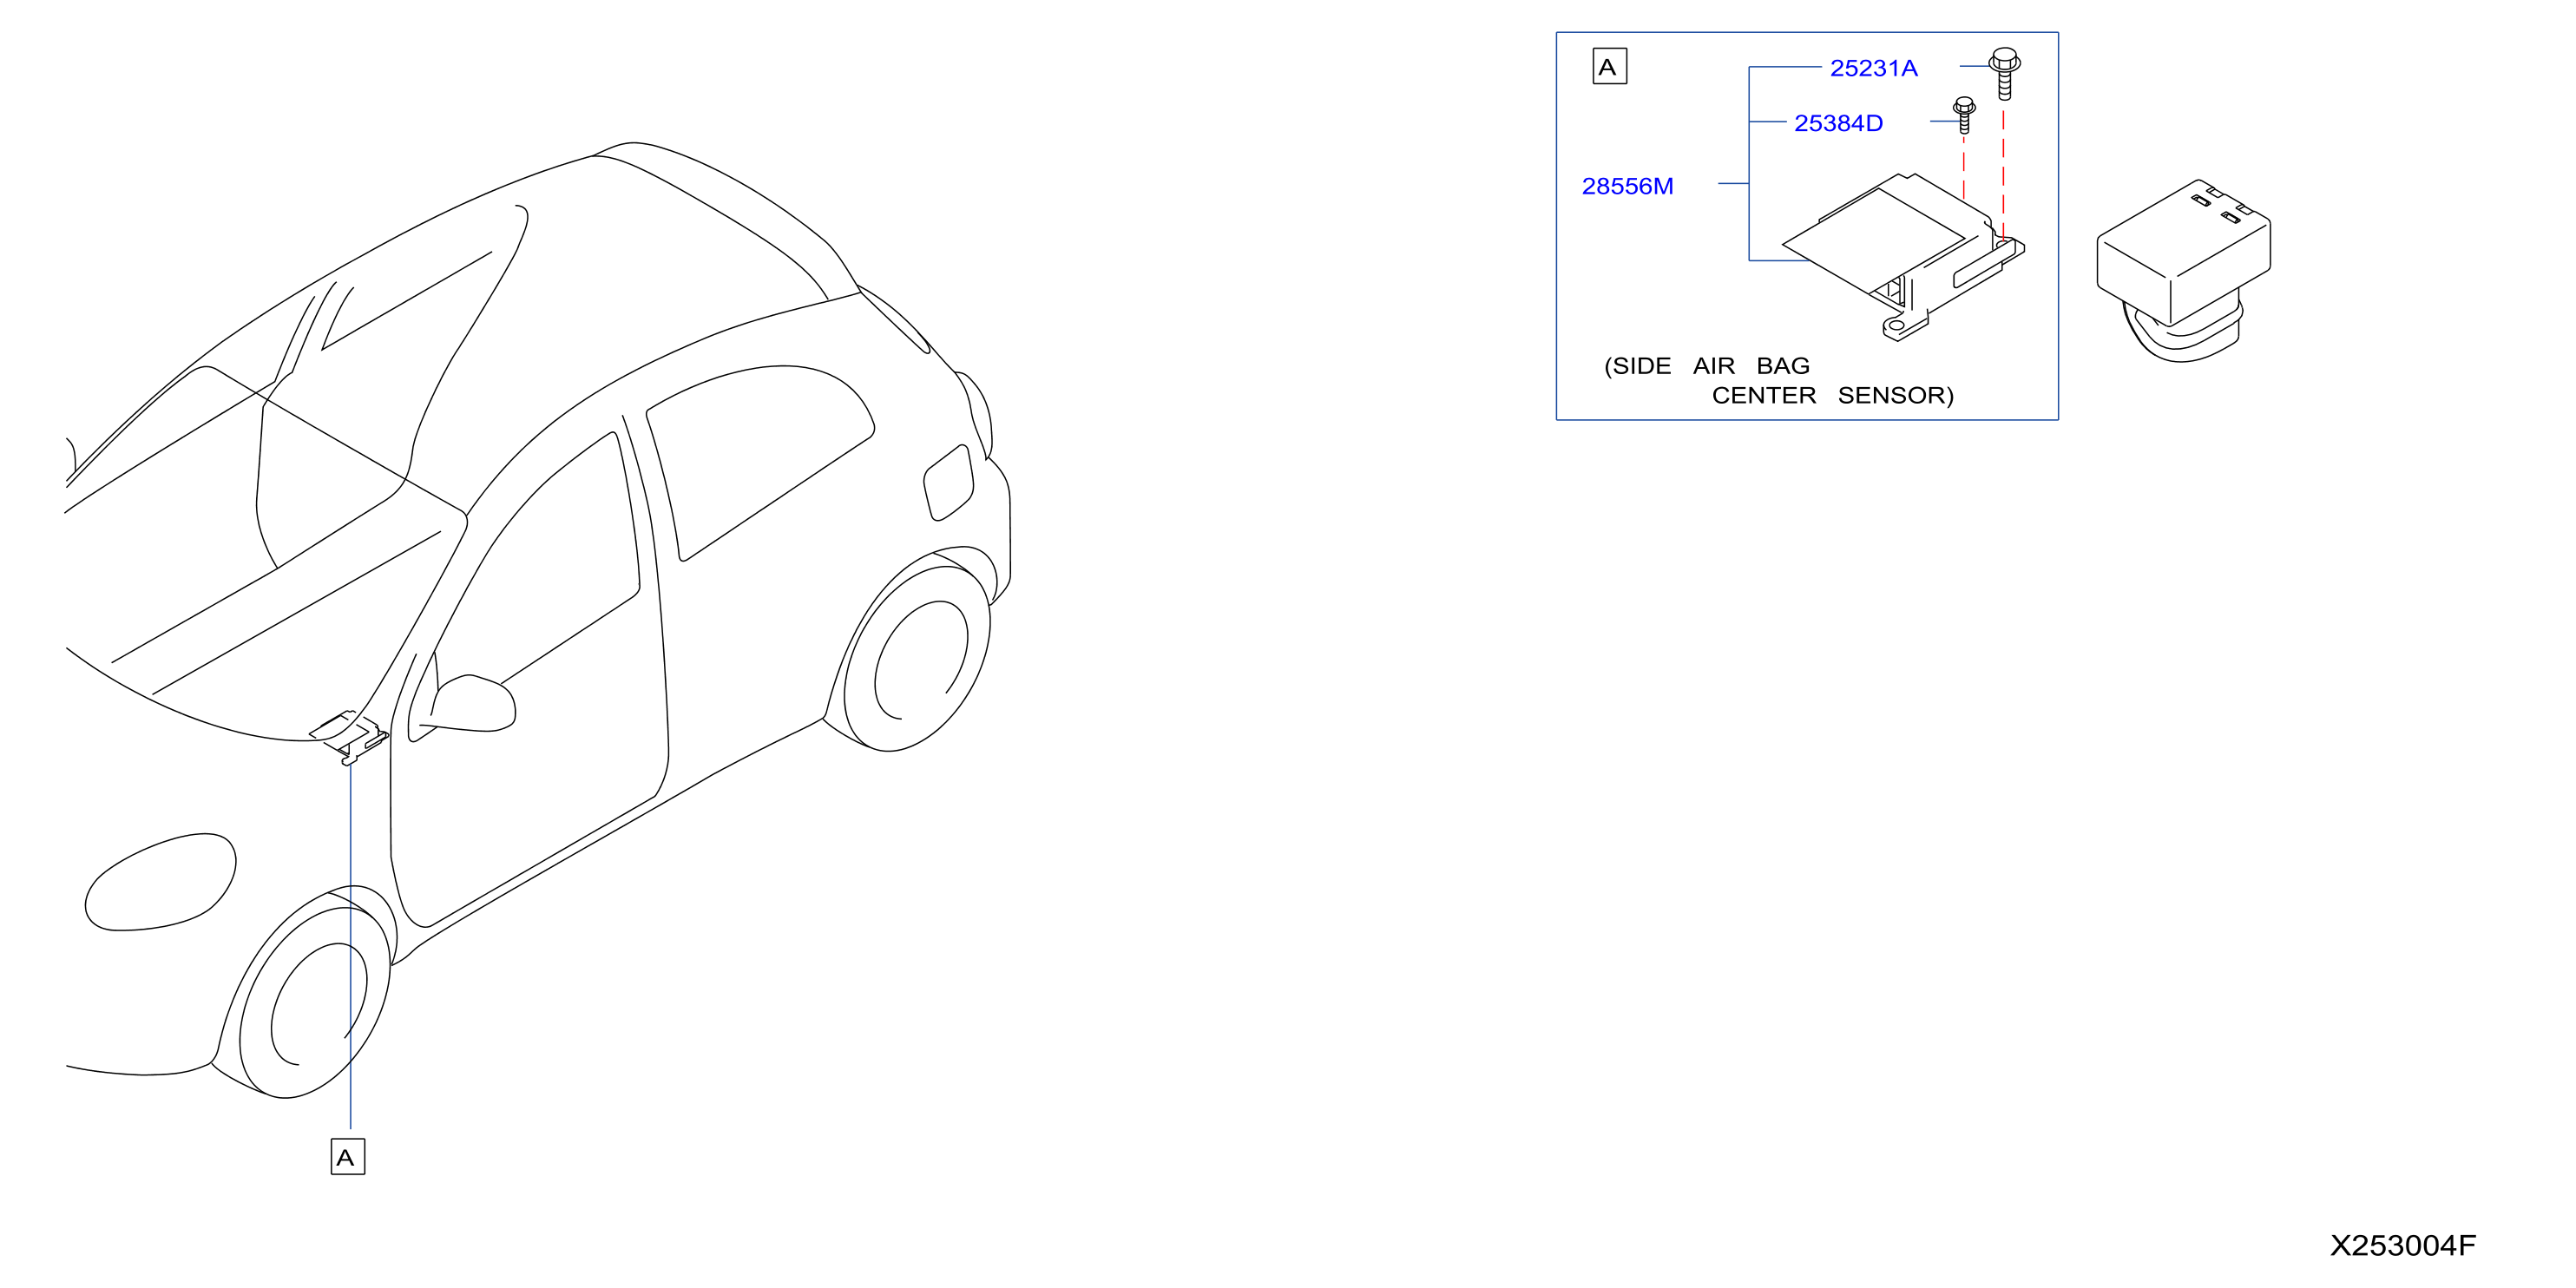This screenshot has width=2576, height=1288.
Task: Select the front wheel of the car
Action: pyautogui.click(x=314, y=996)
